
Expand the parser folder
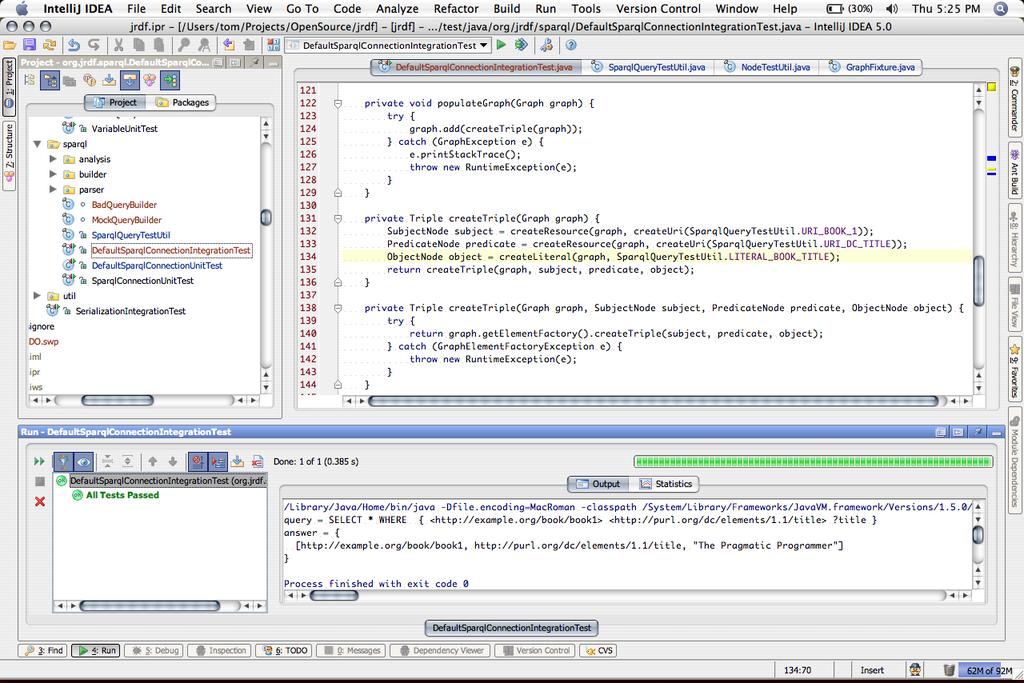click(53, 189)
